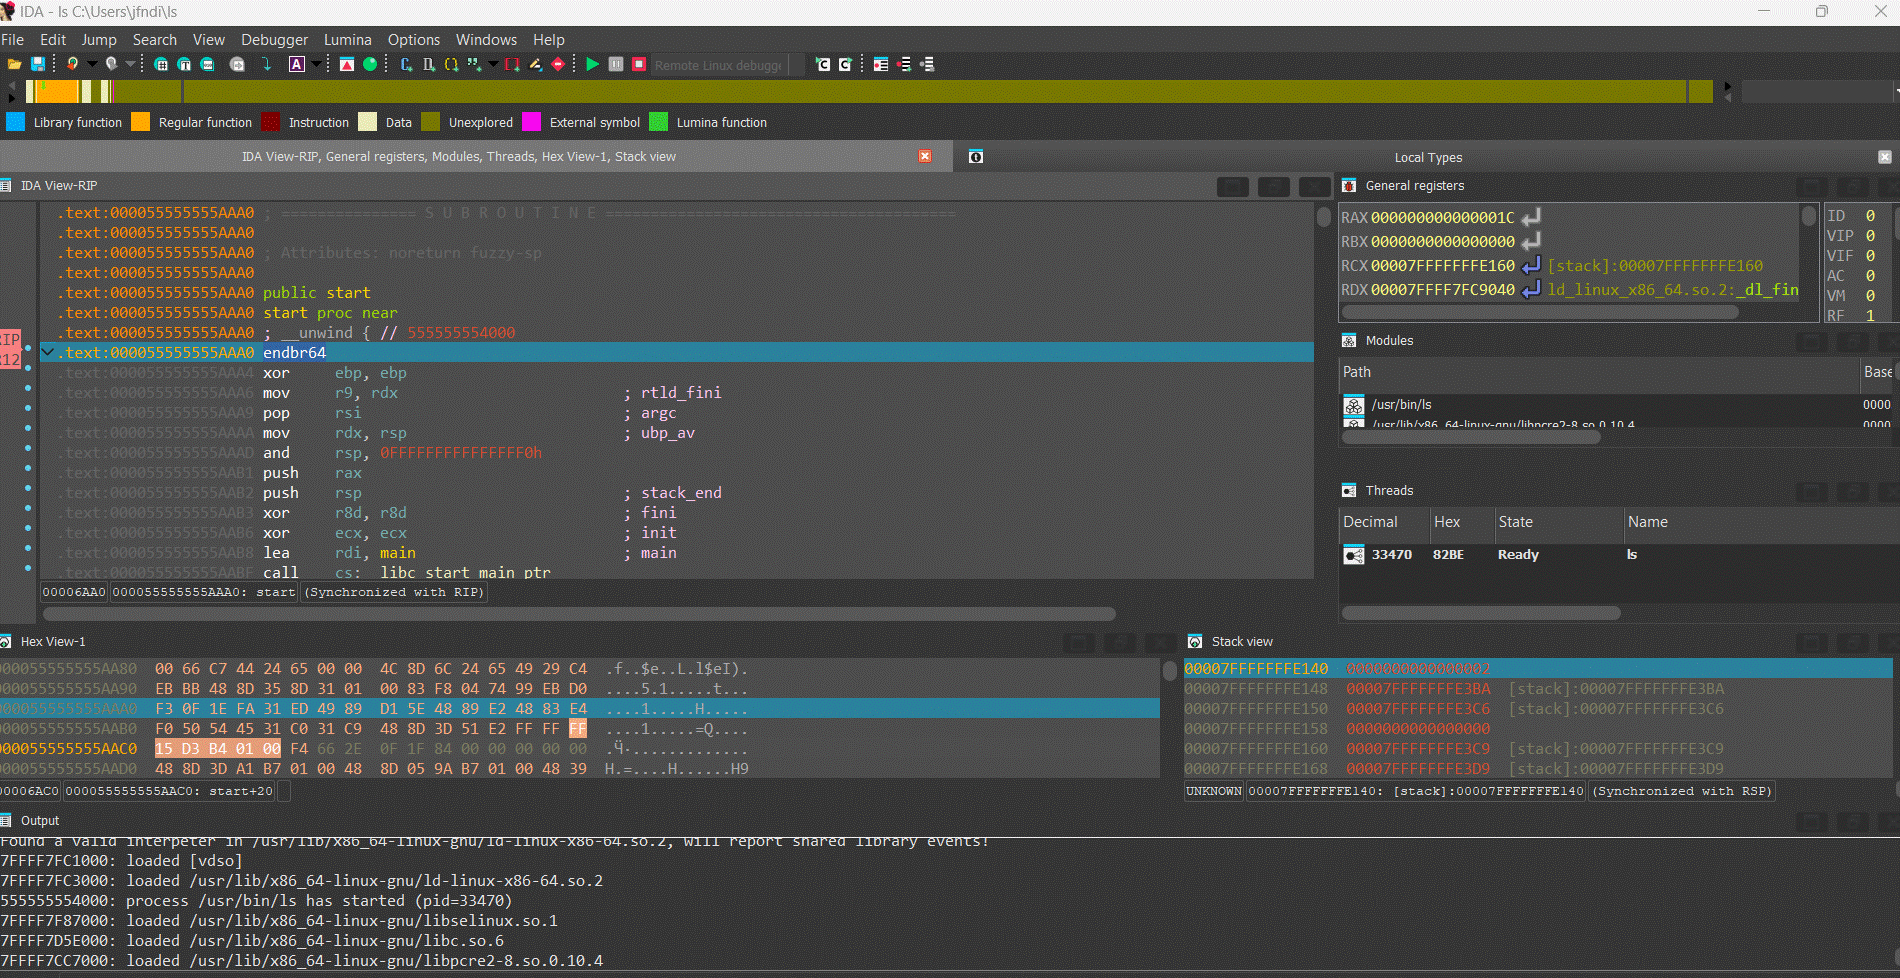Screen dimensions: 1900x978
Task: Click the blue jump arrow for RDX
Action: tap(1530, 290)
